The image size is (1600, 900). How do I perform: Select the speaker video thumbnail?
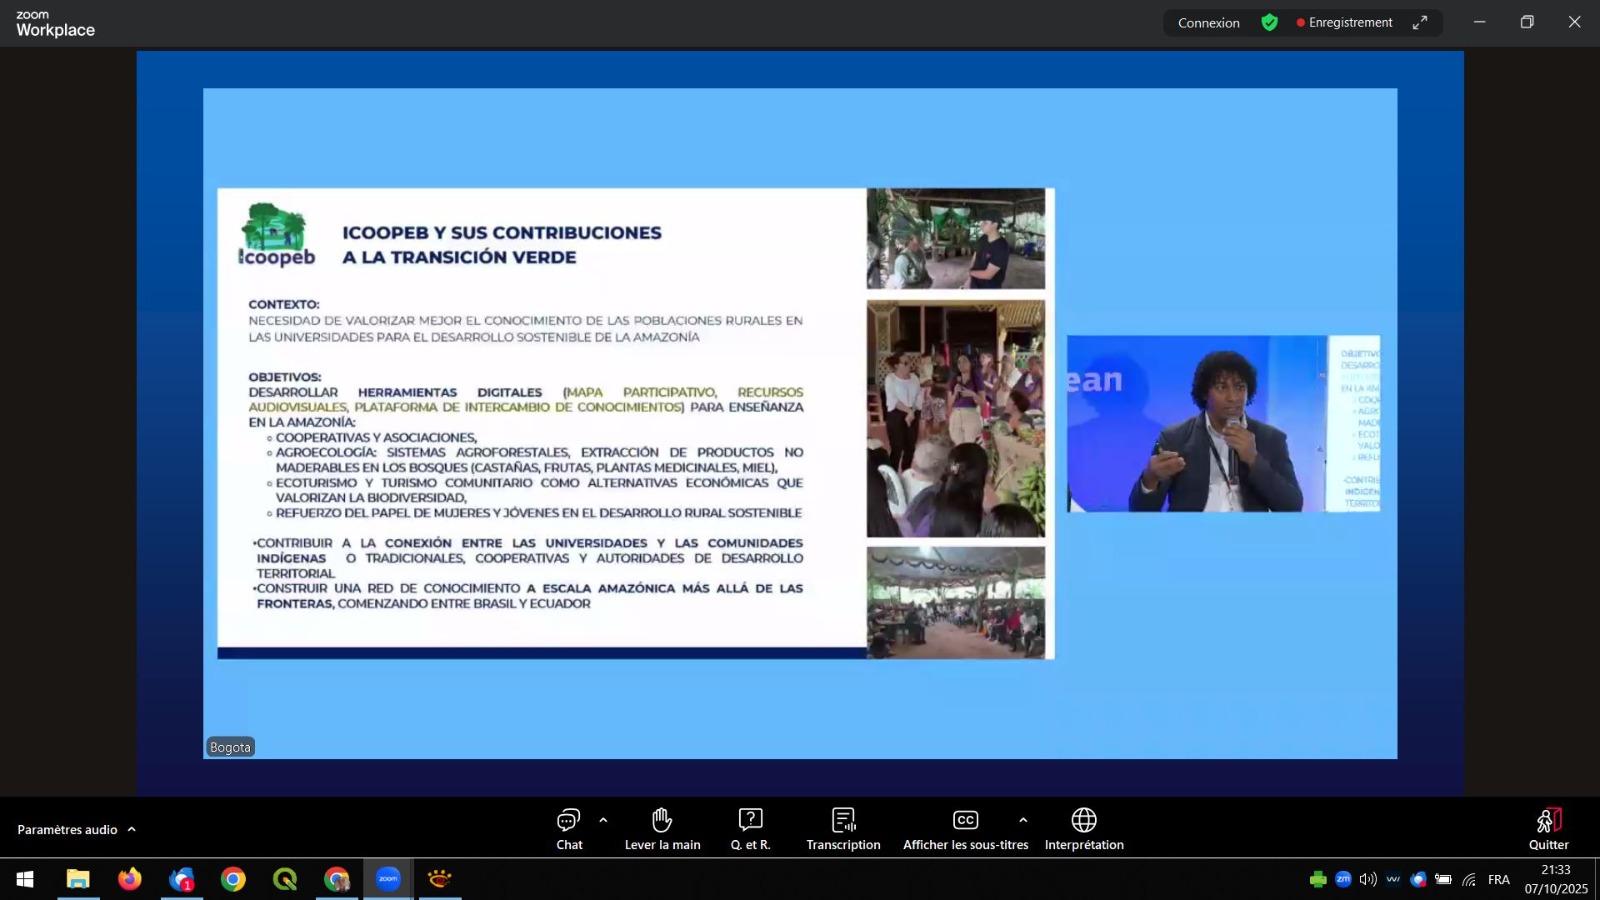point(1222,424)
